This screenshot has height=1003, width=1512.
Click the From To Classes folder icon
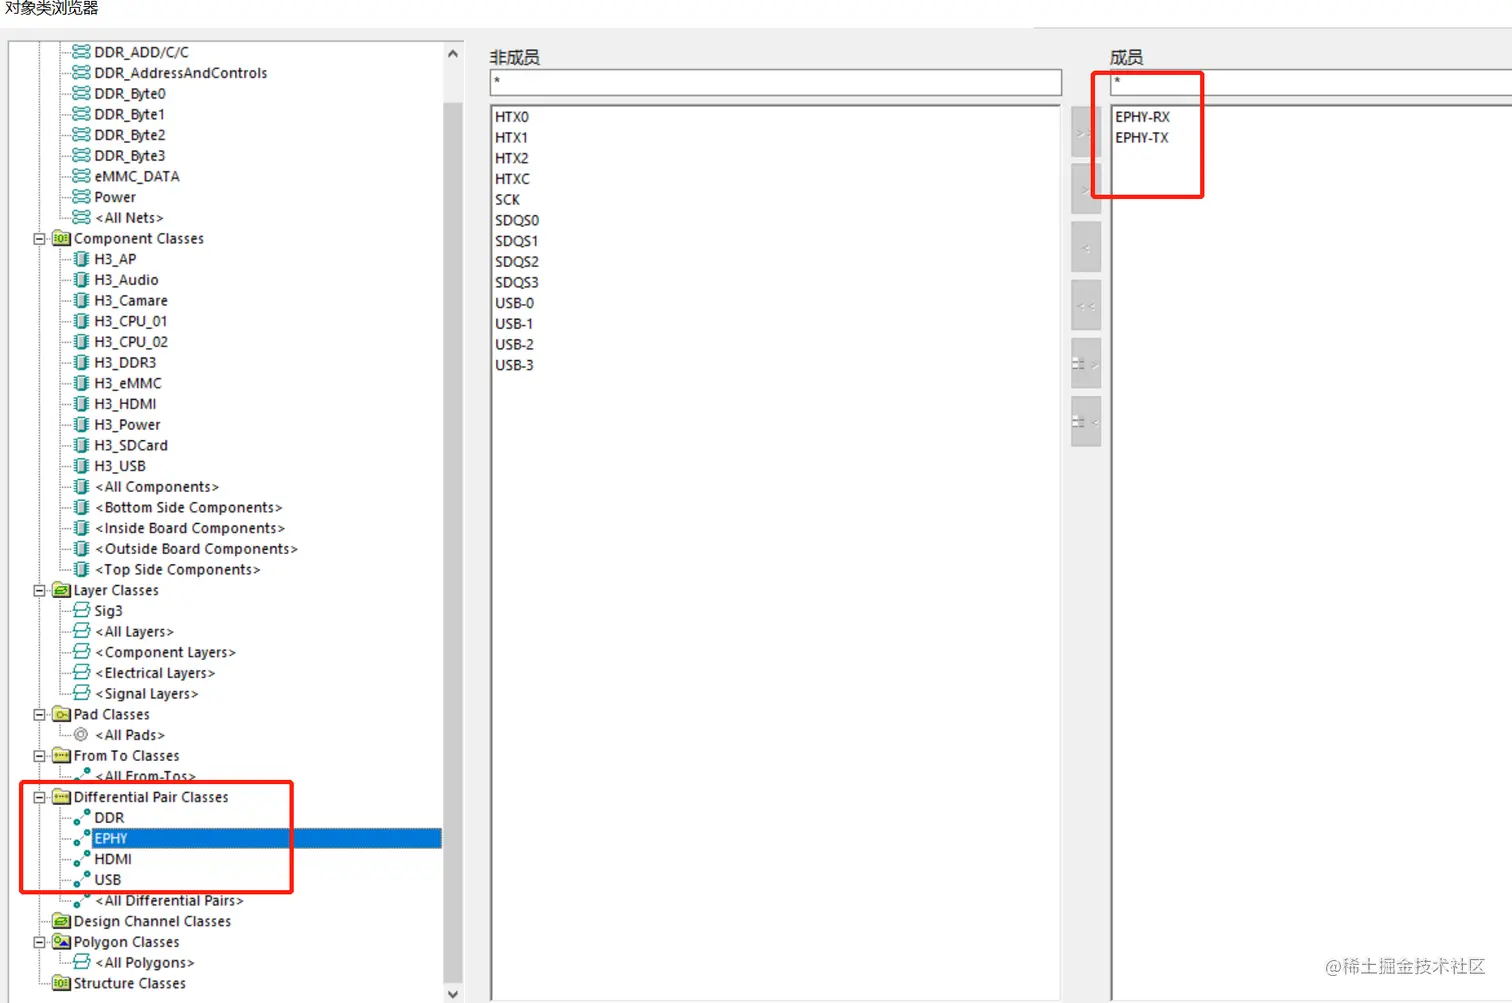click(x=61, y=756)
